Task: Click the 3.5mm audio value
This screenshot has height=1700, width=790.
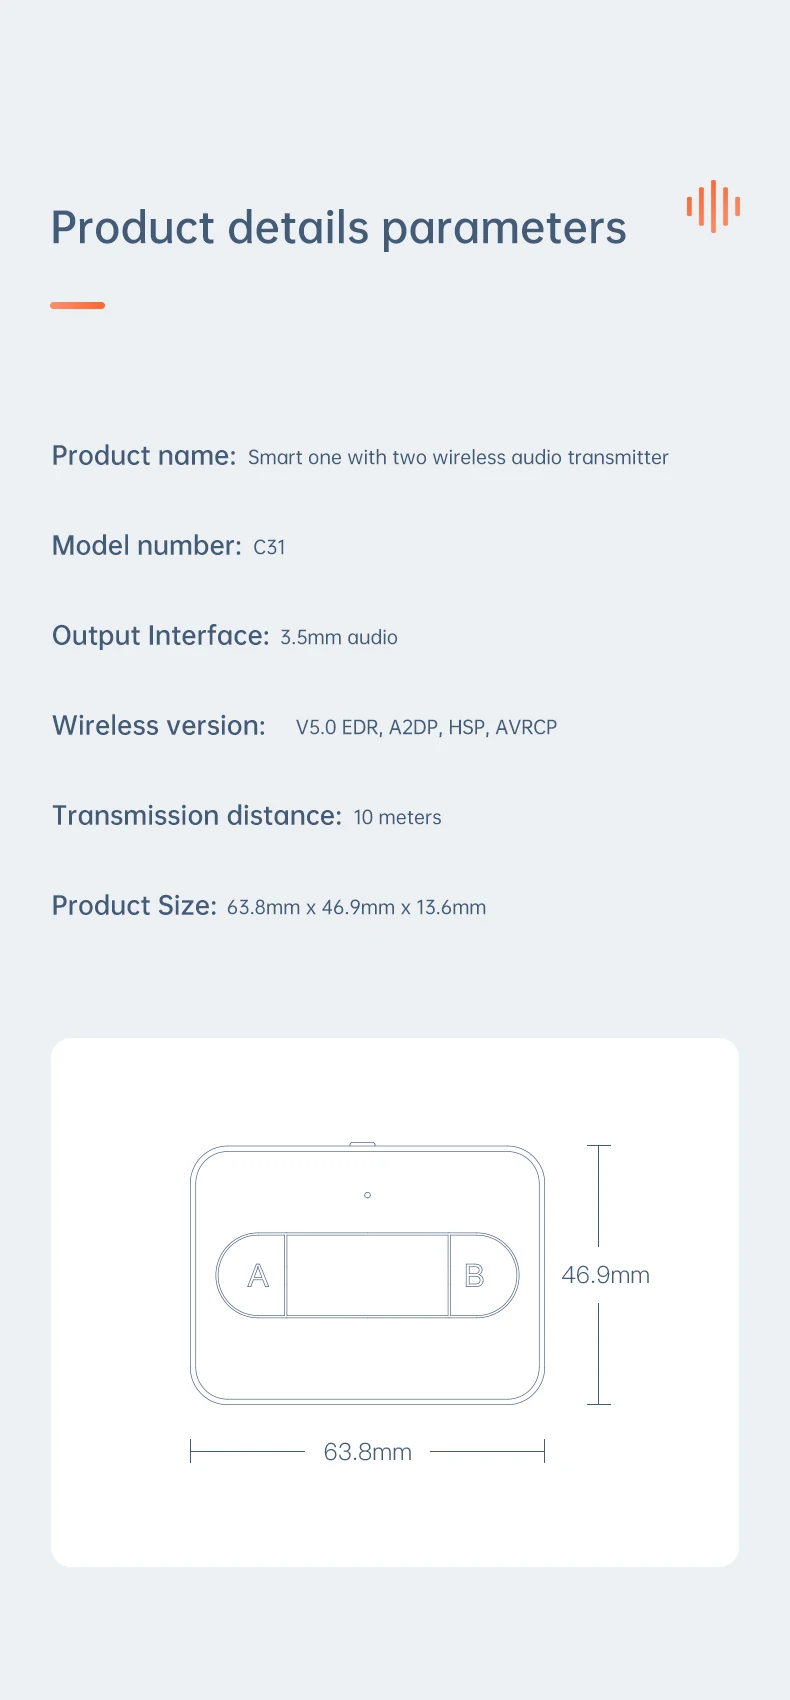Action: [339, 638]
